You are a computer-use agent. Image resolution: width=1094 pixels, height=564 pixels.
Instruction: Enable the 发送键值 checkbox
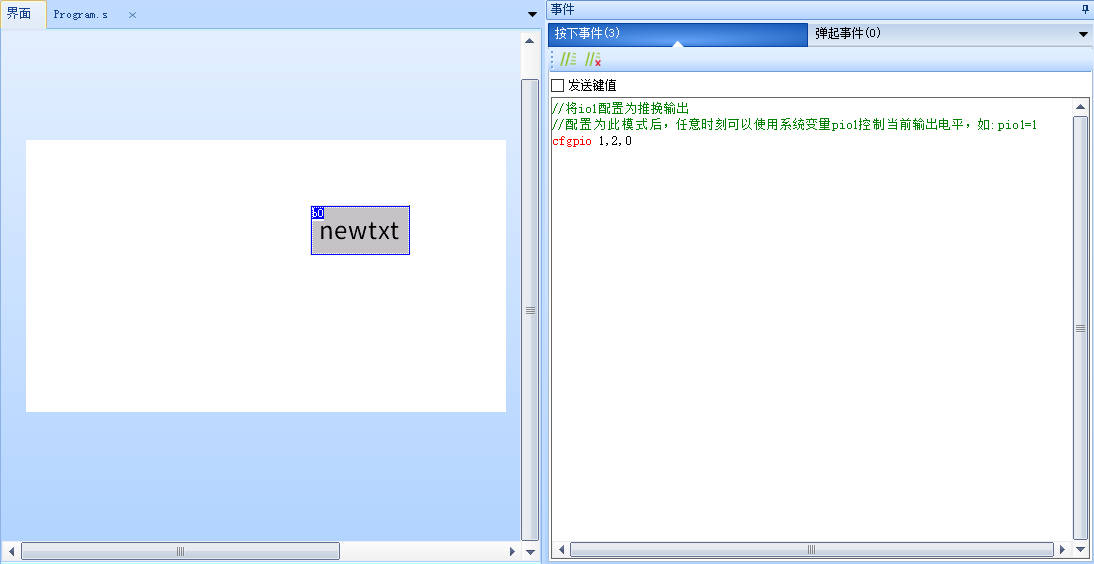pos(557,86)
